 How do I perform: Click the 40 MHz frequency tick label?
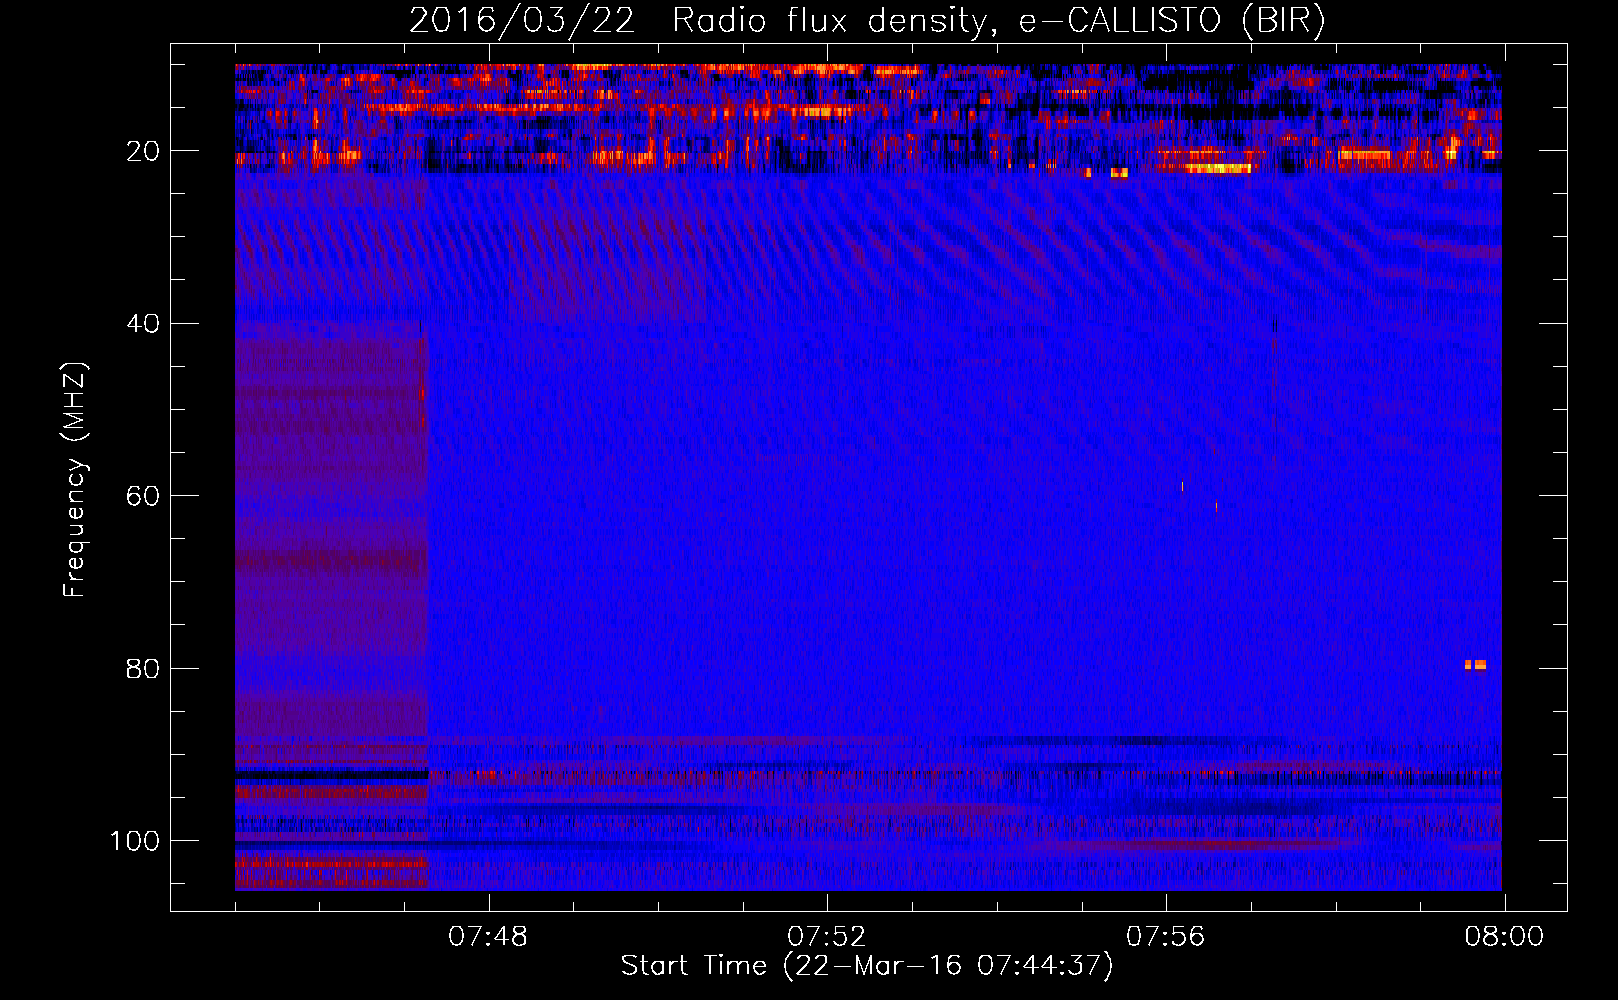click(x=144, y=324)
